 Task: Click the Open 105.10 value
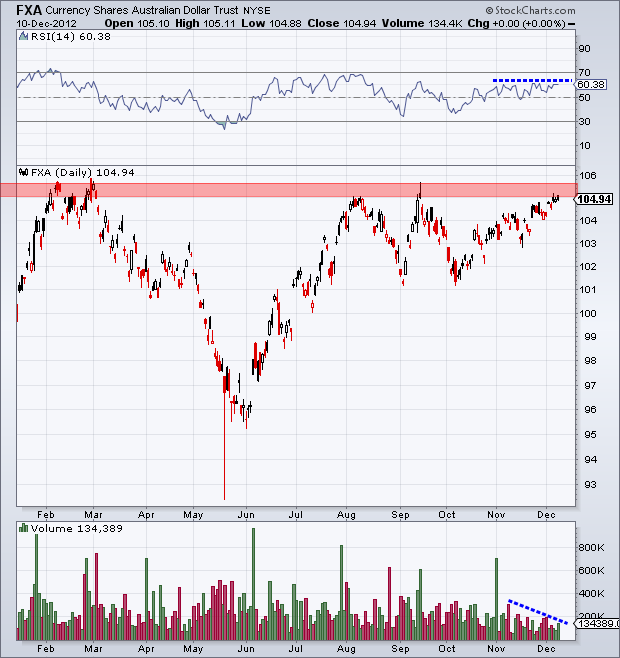click(137, 24)
